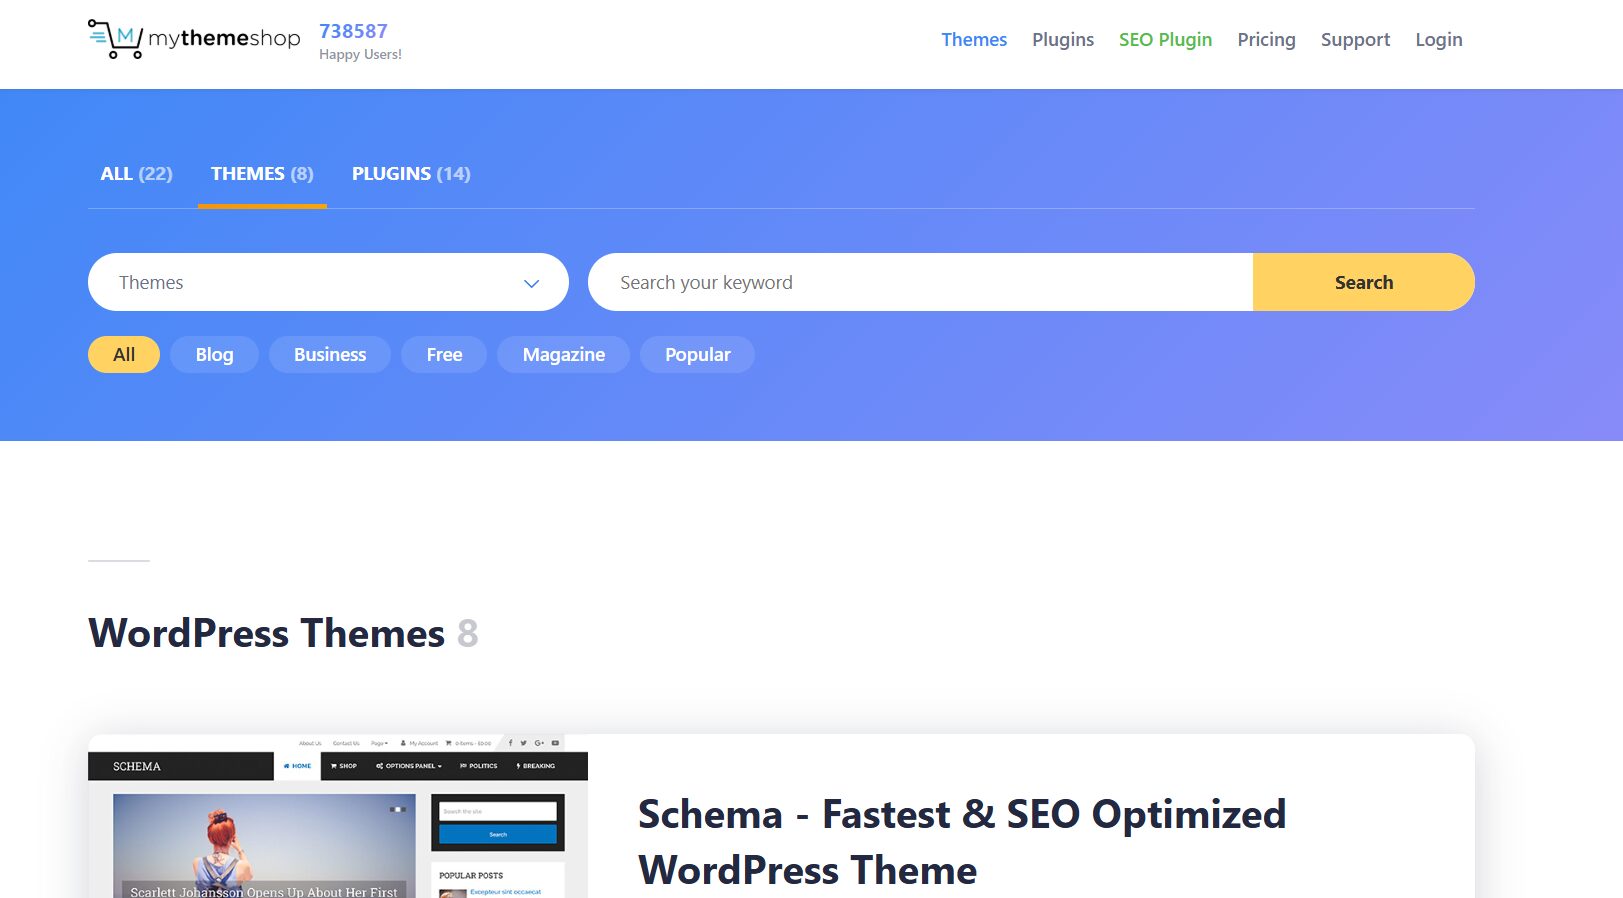Screen dimensions: 1623x898
Task: Select the THEMES (8) tab
Action: coord(262,174)
